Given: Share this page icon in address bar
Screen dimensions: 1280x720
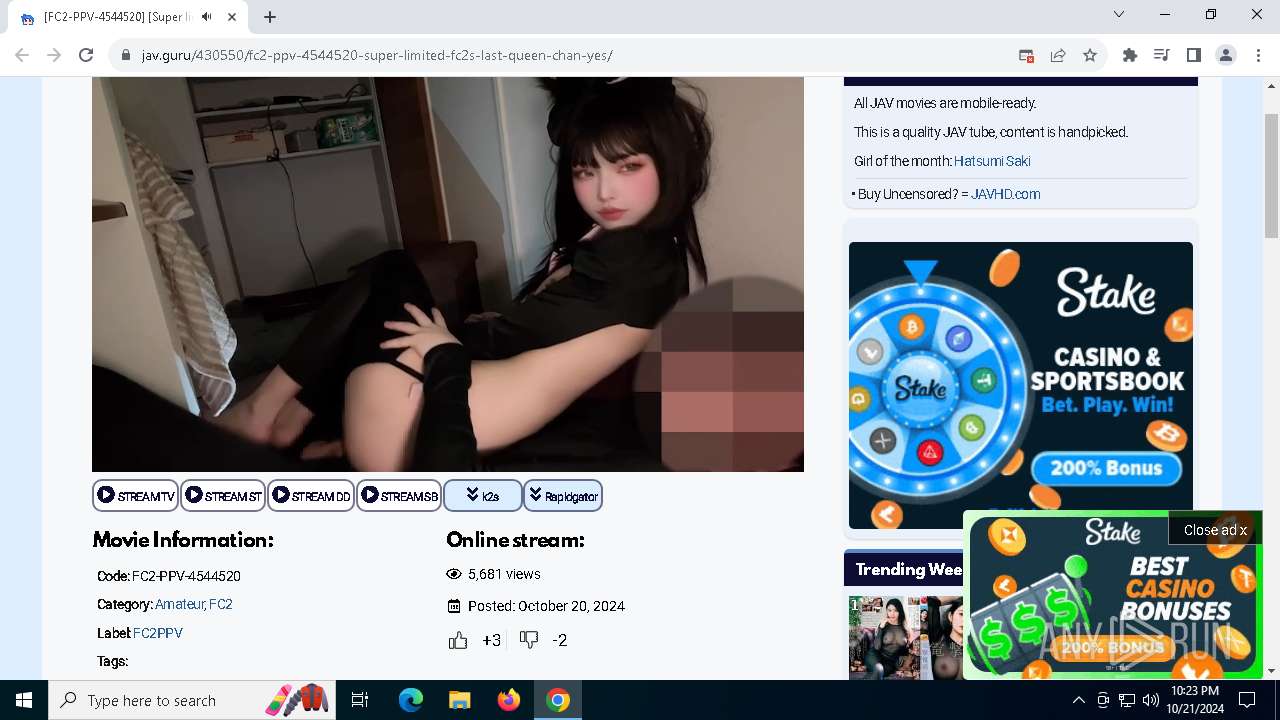Looking at the screenshot, I should (1058, 55).
